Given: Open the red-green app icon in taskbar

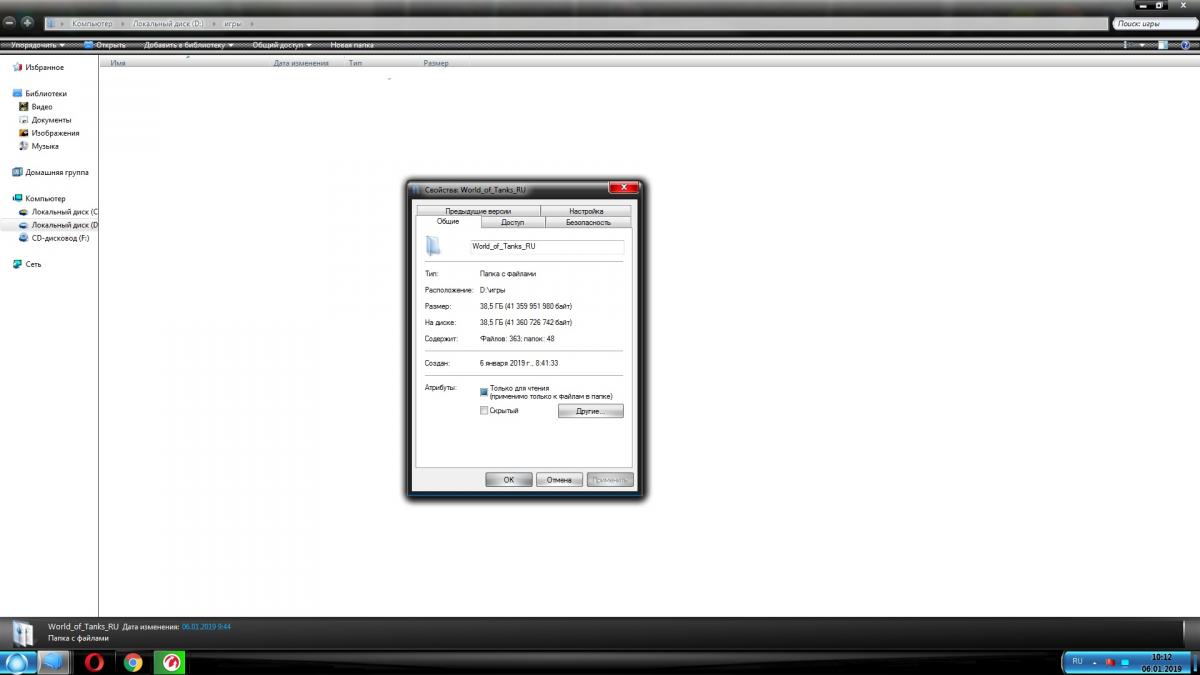Looking at the screenshot, I should point(169,662).
